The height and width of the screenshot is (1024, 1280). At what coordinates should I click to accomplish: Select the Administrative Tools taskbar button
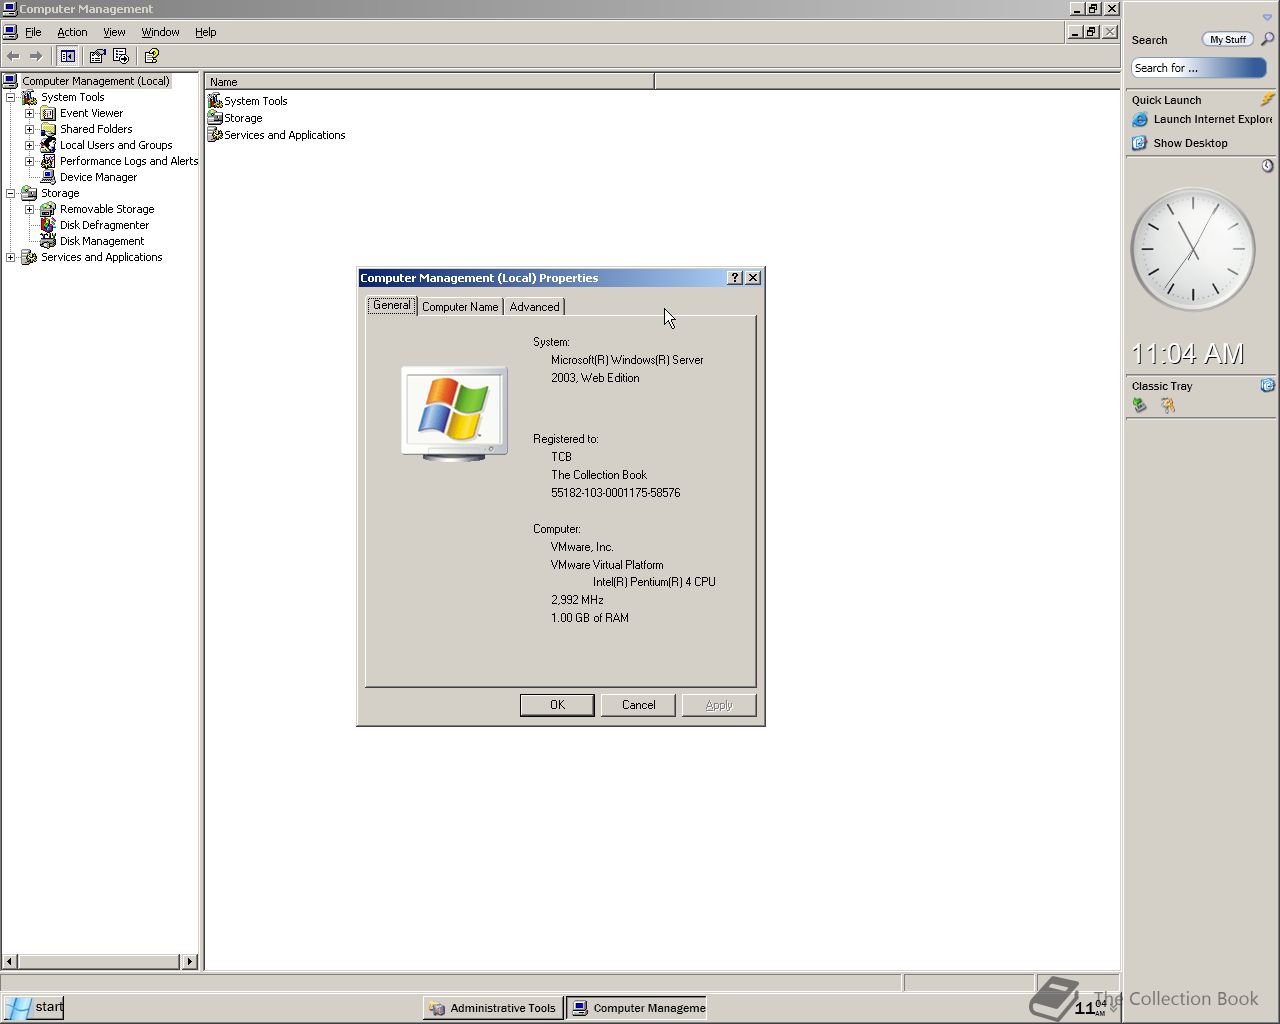(492, 1008)
